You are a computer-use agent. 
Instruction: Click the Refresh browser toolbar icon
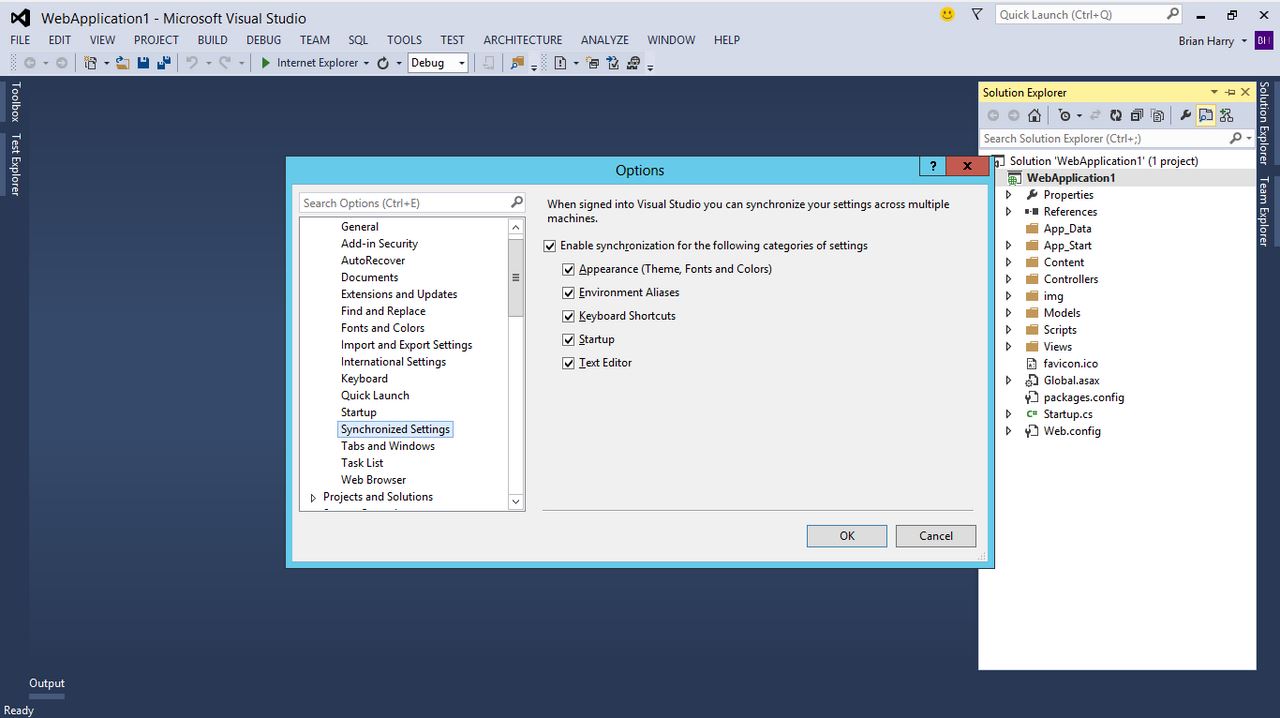(383, 63)
